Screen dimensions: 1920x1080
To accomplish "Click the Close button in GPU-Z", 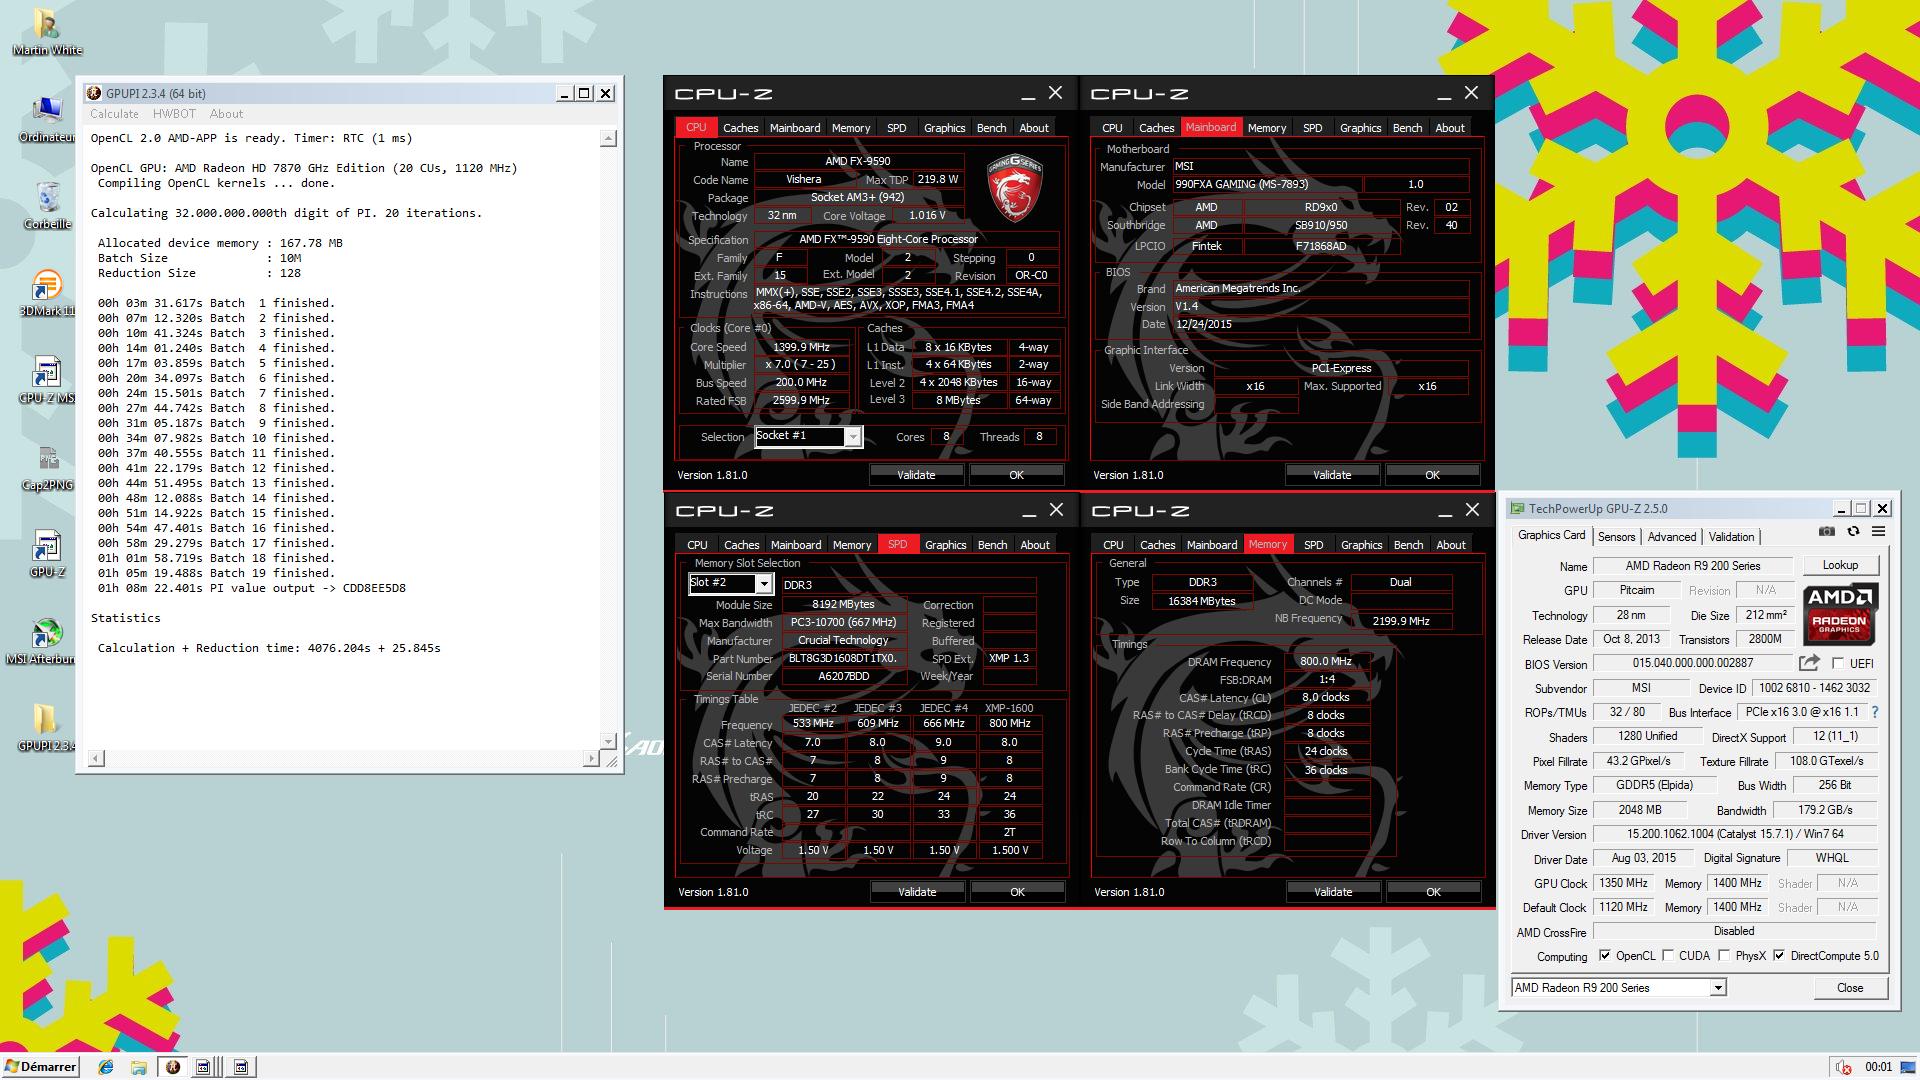I will point(1850,988).
